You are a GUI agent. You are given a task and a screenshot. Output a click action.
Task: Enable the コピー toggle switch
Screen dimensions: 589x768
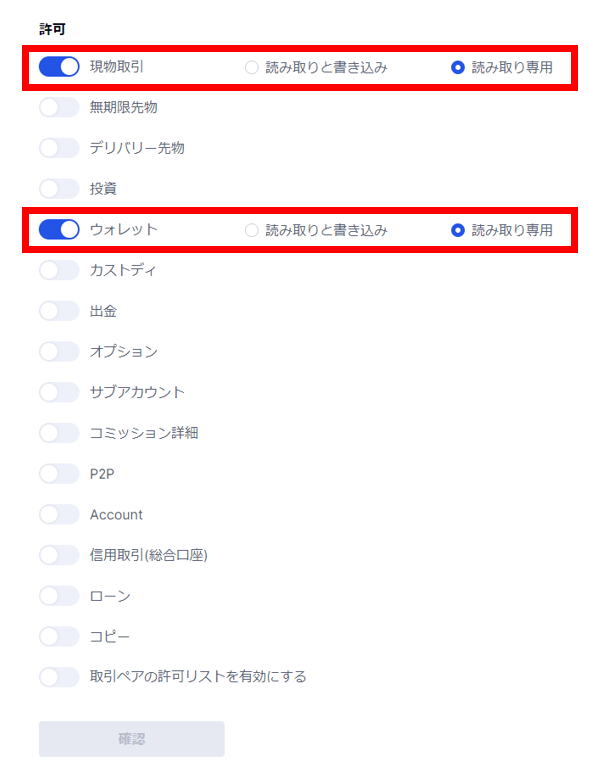(x=59, y=636)
